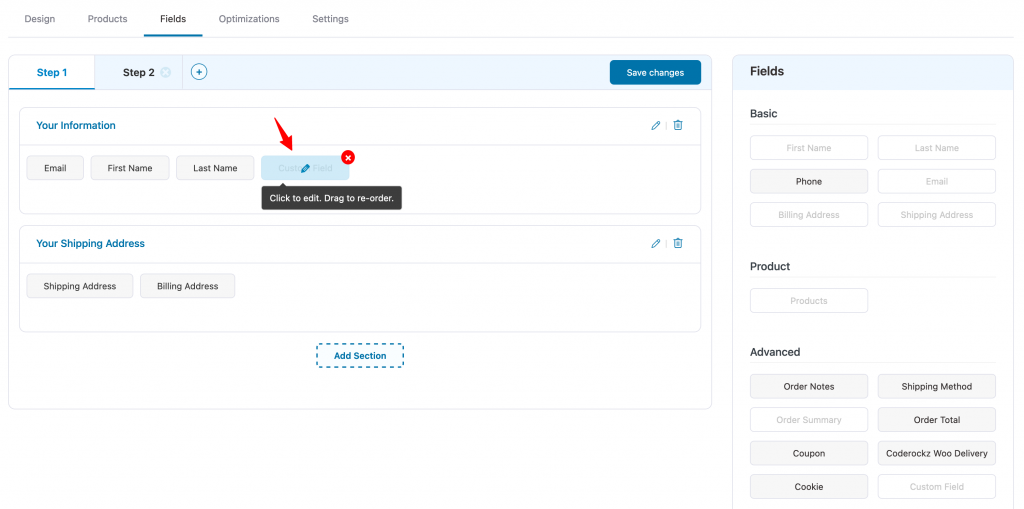
Task: Choose First Name in Fields panel
Action: pyautogui.click(x=808, y=148)
